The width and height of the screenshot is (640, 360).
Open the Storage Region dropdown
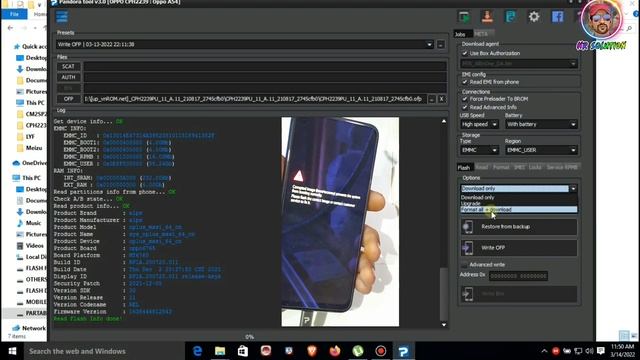(x=541, y=150)
